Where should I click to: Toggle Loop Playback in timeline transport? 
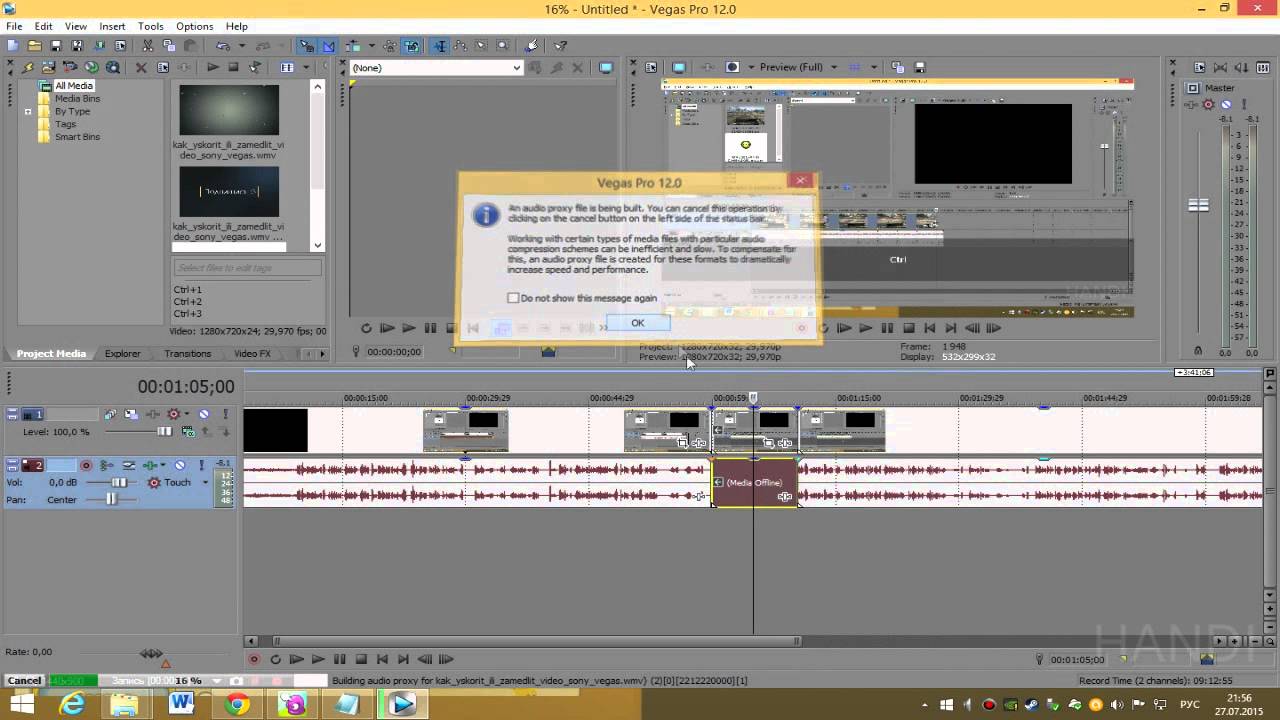point(275,659)
